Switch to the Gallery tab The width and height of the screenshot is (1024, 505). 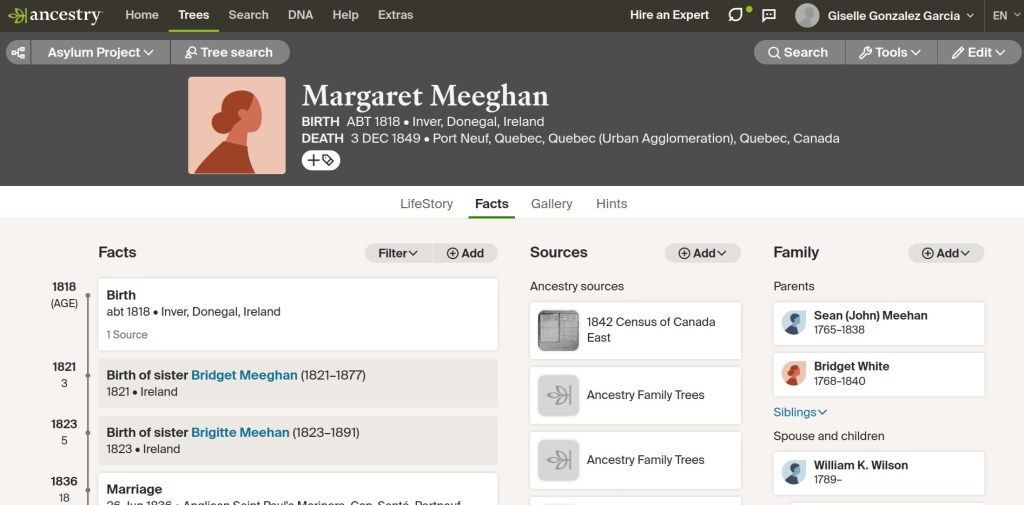pos(551,204)
